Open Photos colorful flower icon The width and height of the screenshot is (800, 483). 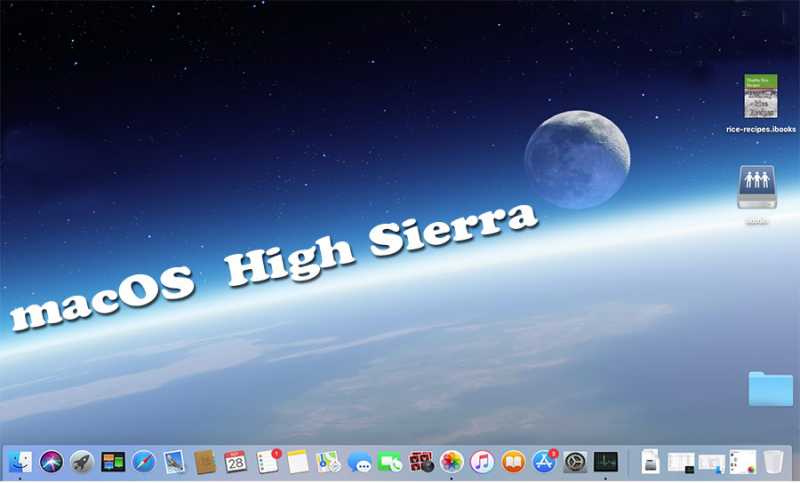(x=452, y=462)
